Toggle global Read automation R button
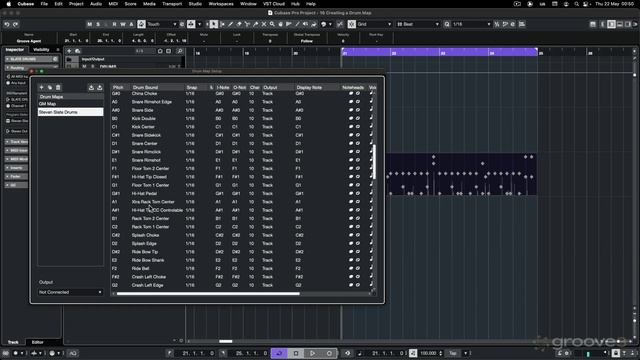This screenshot has height=360, width=640. [x=114, y=24]
